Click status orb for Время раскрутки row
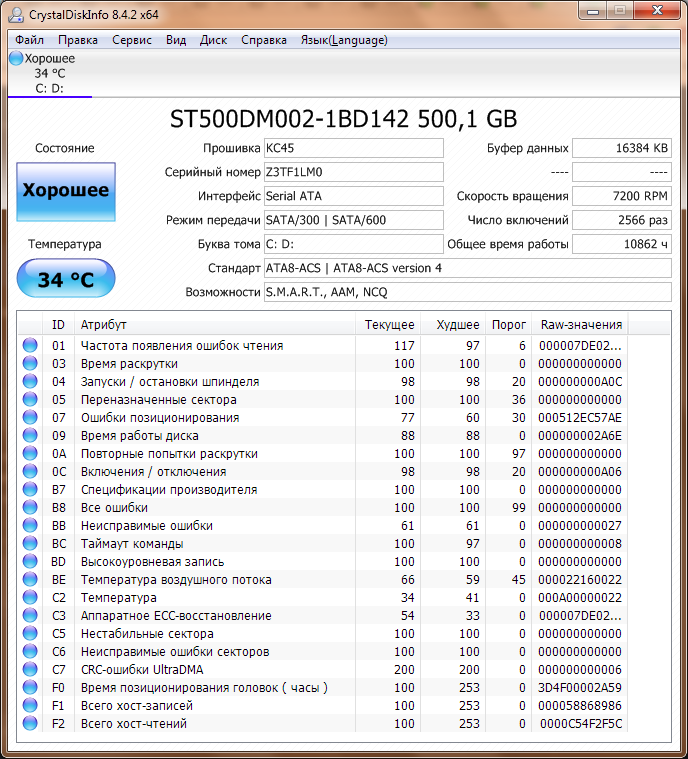Image resolution: width=688 pixels, height=759 pixels. (30, 363)
